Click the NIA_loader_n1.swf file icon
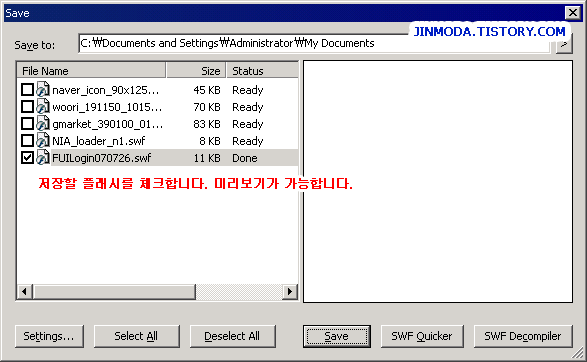This screenshot has width=587, height=362. pyautogui.click(x=43, y=140)
